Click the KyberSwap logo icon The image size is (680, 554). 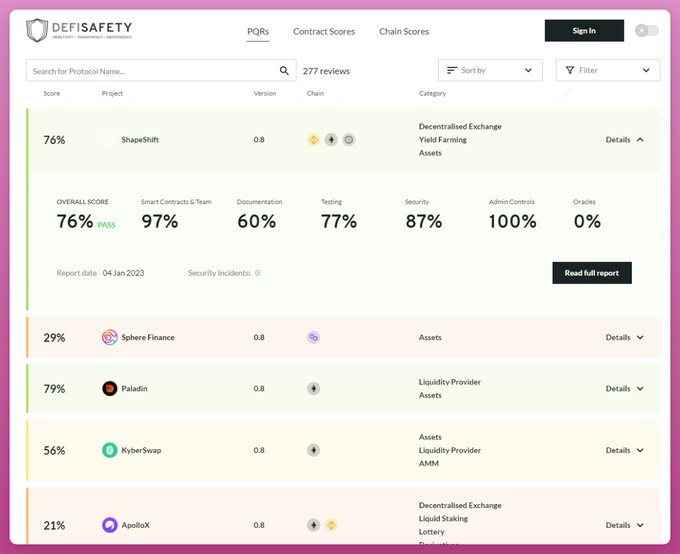[x=110, y=450]
